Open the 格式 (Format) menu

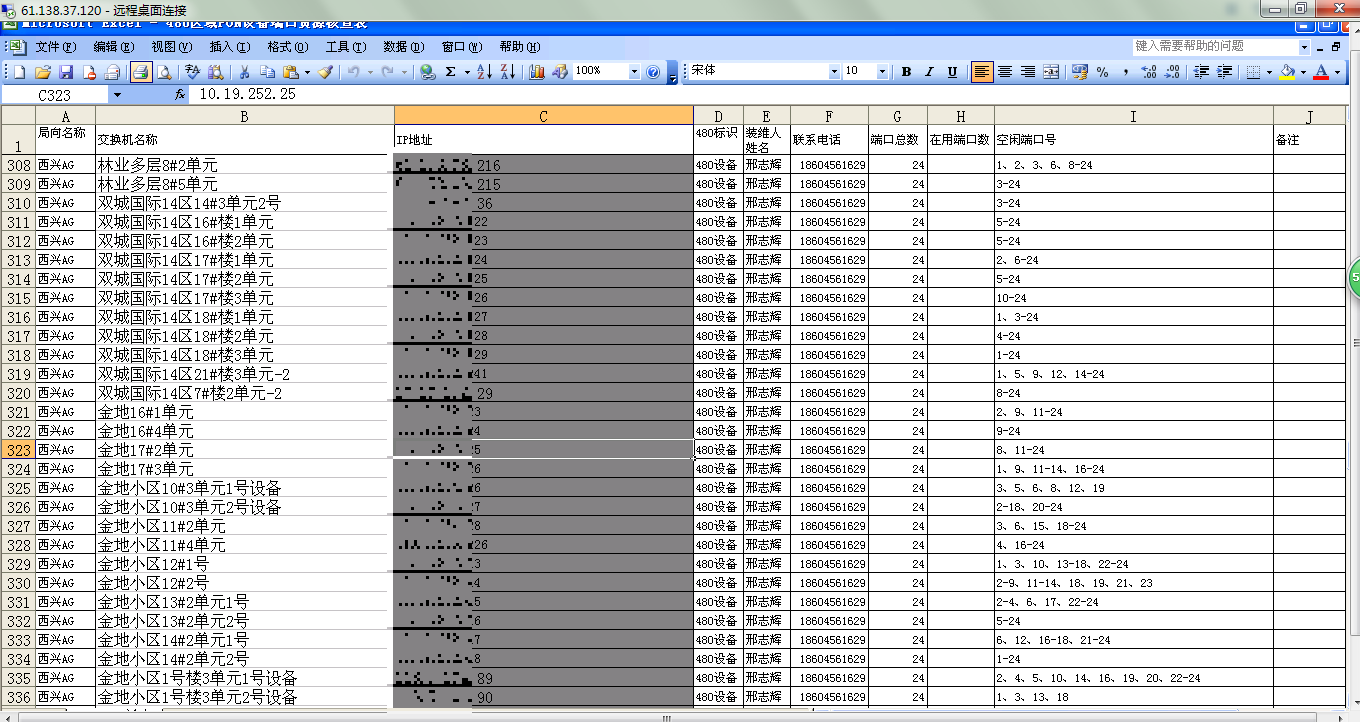coord(287,47)
